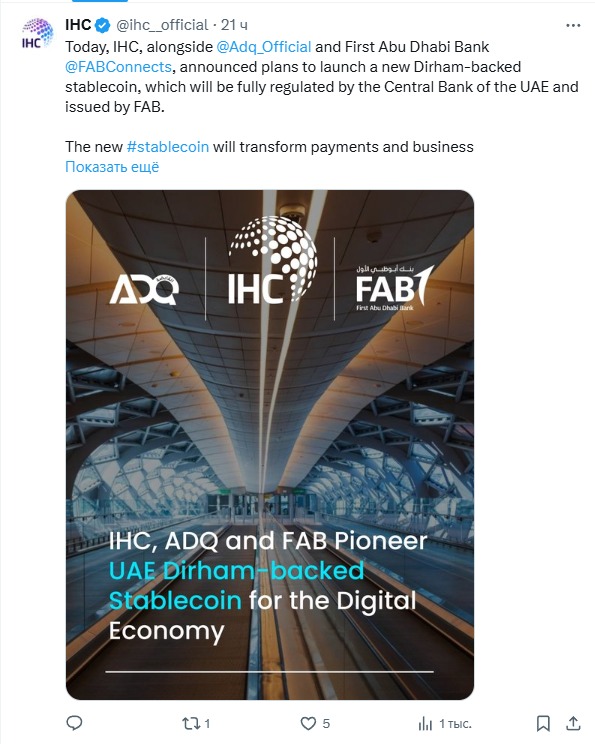Open the share upload icon
Screen dimensions: 595x744
pyautogui.click(x=573, y=723)
